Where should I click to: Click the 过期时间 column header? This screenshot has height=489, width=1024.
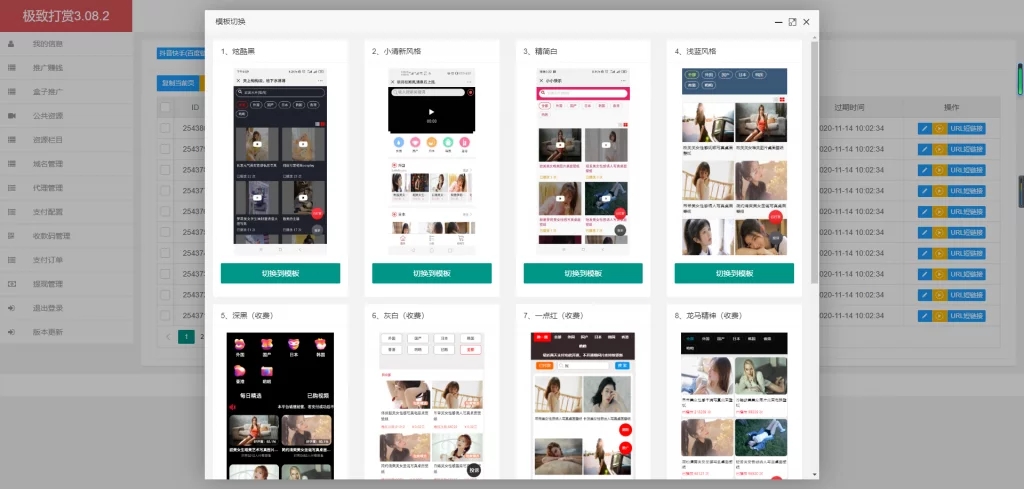click(849, 107)
